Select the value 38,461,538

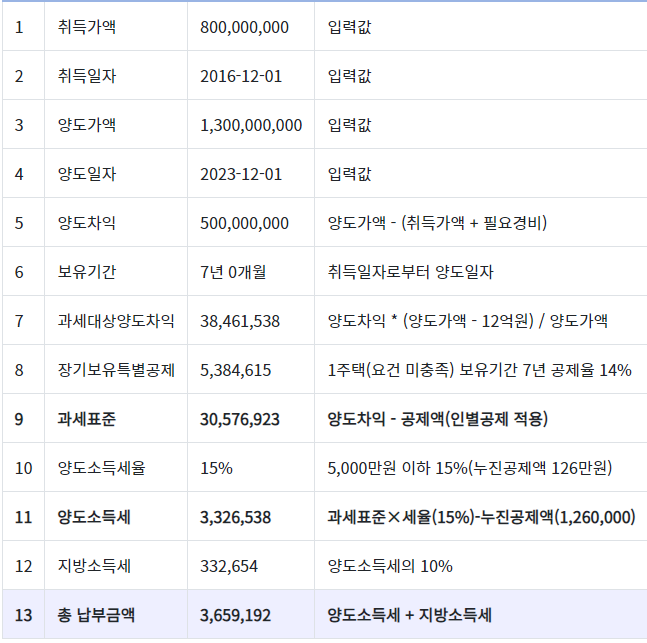point(240,322)
